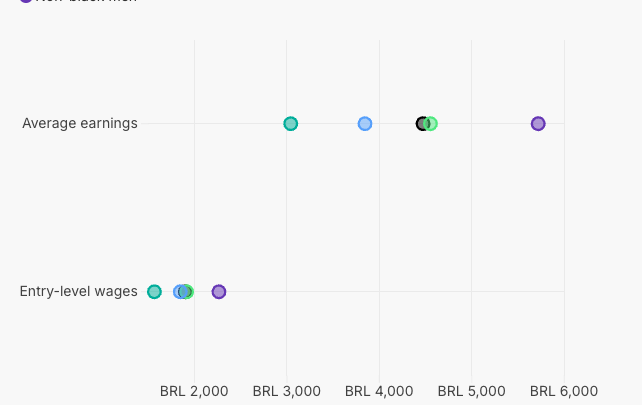Click the BRL 4,000 axis label
The image size is (642, 405).
click(379, 391)
